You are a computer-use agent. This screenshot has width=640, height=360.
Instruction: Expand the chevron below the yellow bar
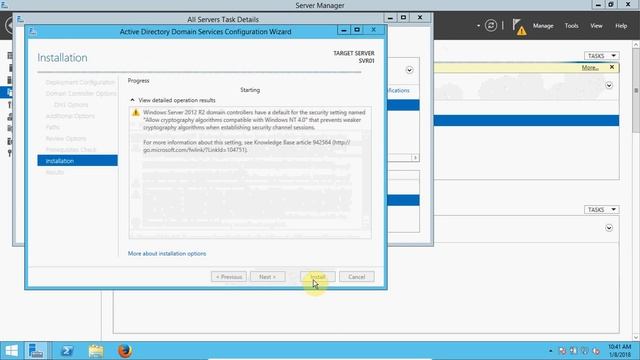click(x=609, y=85)
